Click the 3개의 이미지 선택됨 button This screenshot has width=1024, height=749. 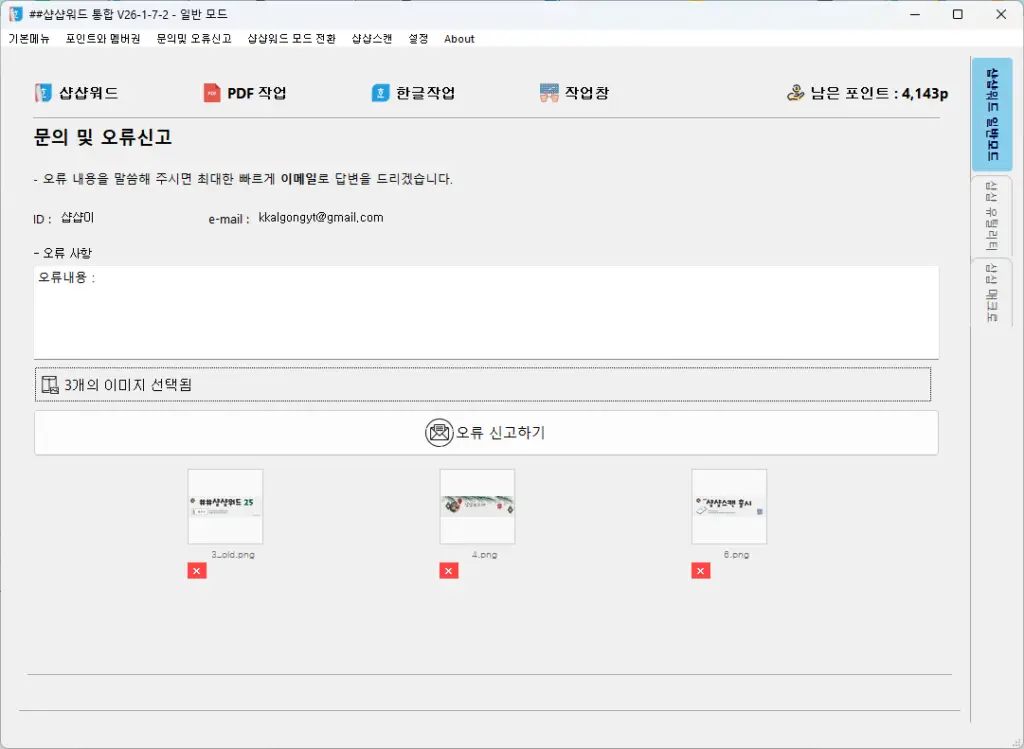tap(482, 384)
